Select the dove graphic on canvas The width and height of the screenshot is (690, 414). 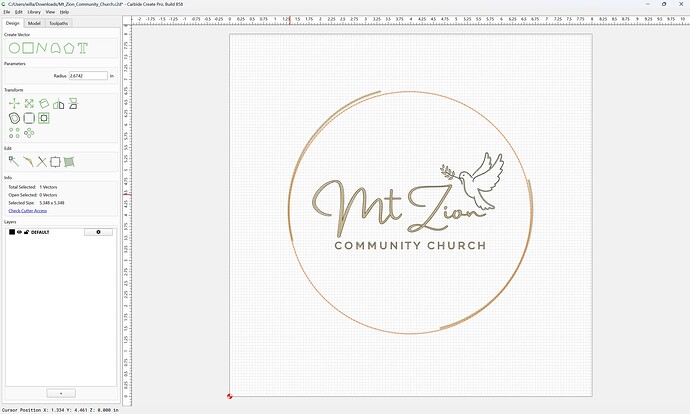click(474, 181)
